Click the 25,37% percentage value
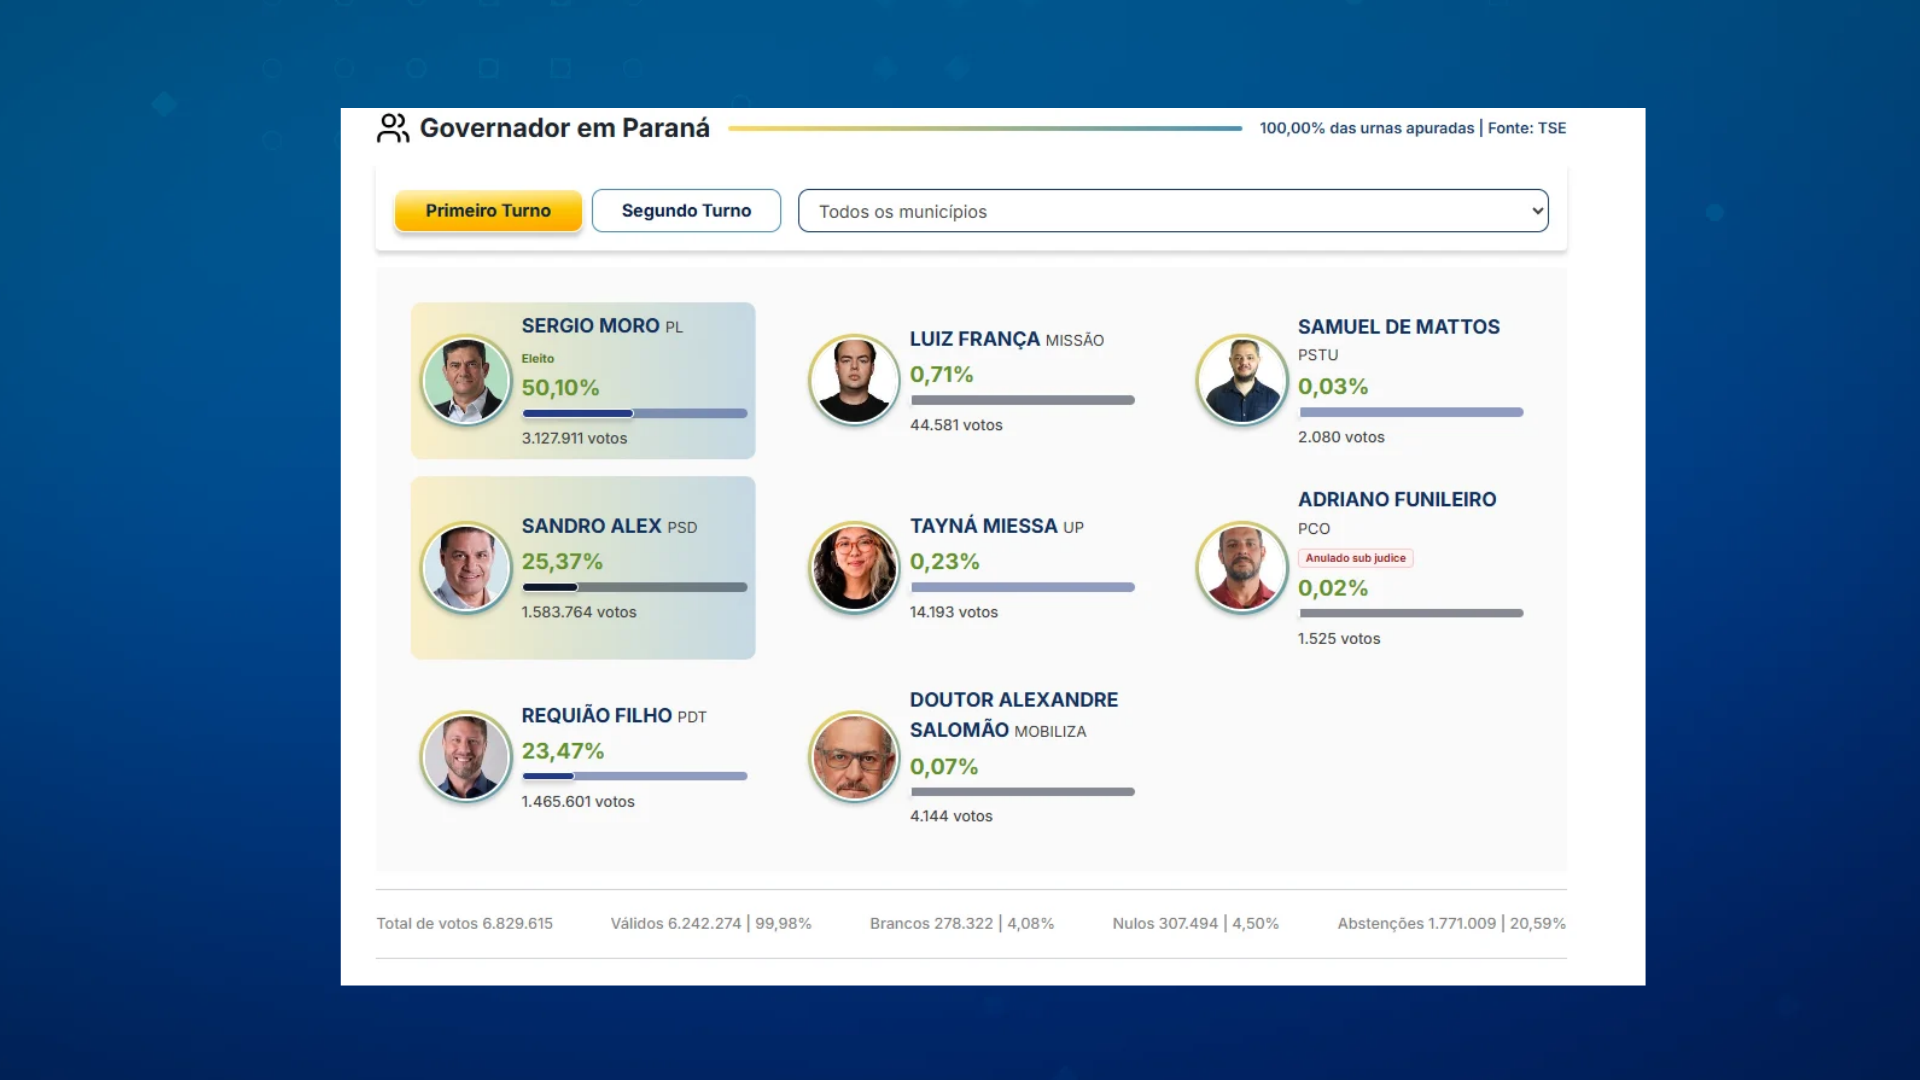The width and height of the screenshot is (1920, 1080). coord(562,562)
